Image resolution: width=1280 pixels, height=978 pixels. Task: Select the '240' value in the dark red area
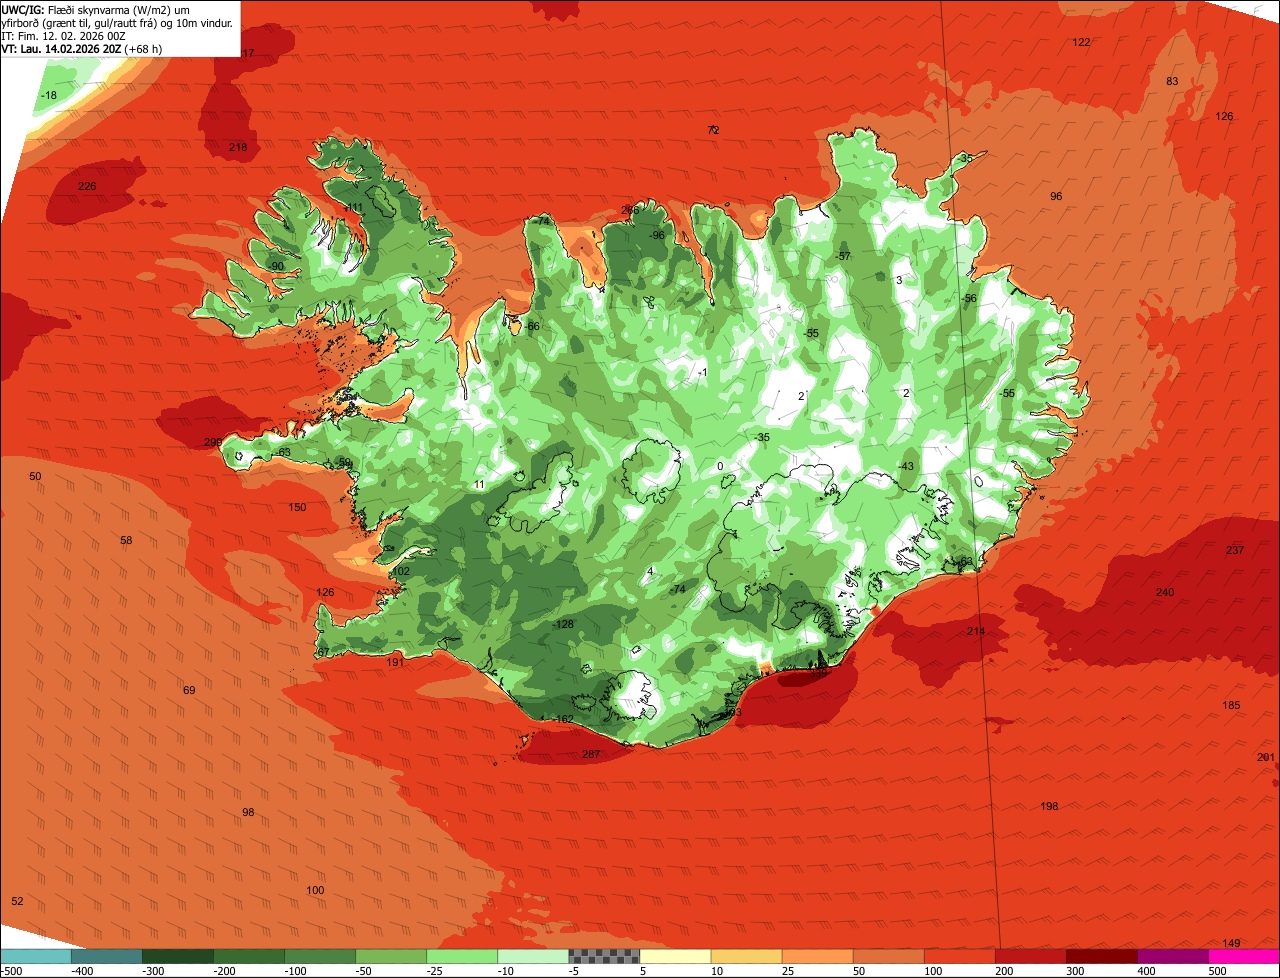(1165, 592)
